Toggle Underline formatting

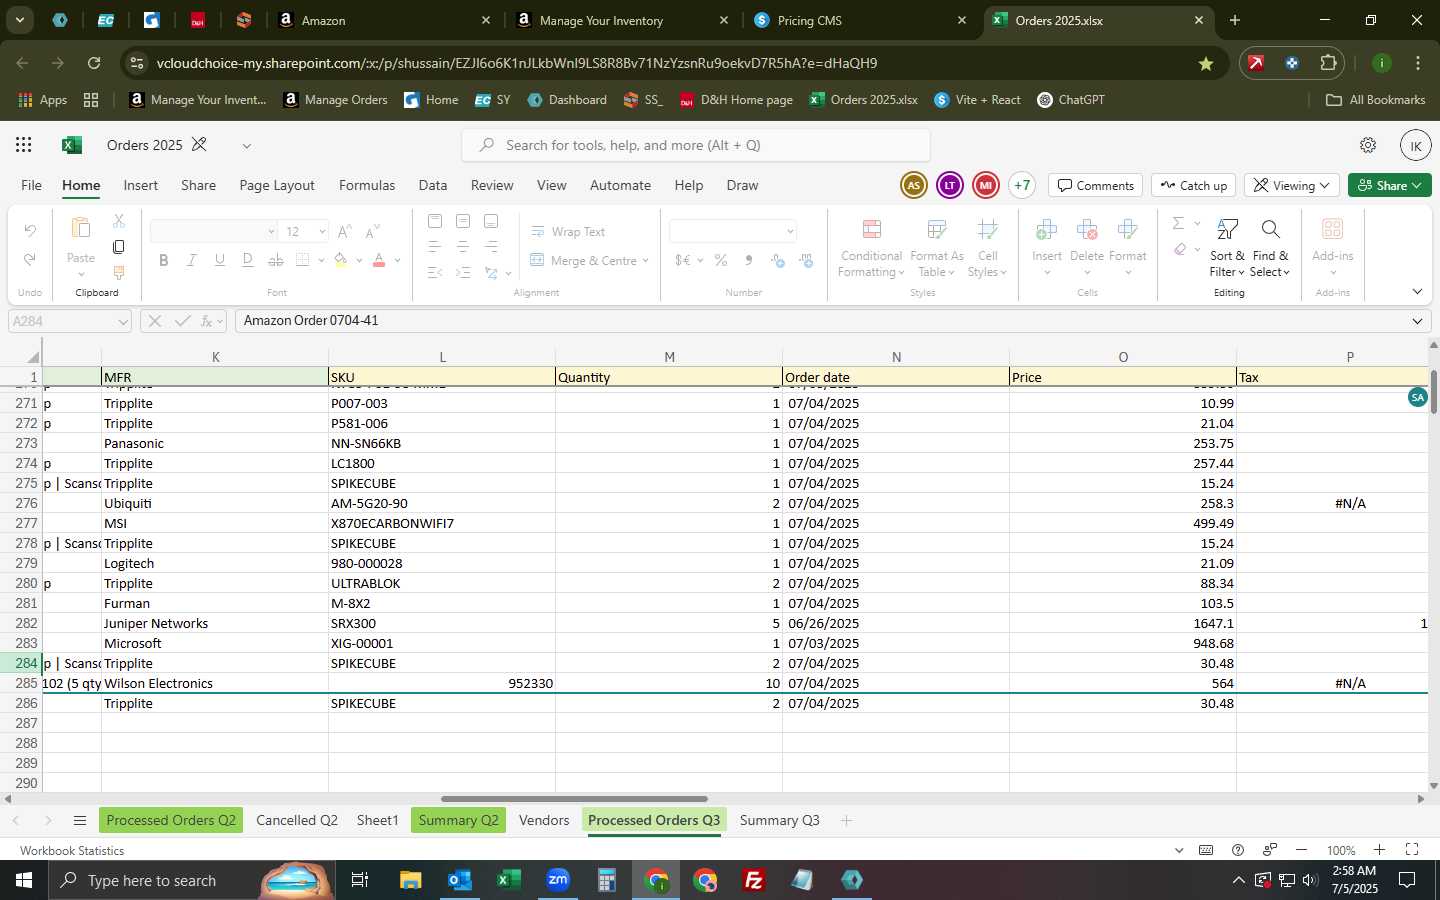220,260
